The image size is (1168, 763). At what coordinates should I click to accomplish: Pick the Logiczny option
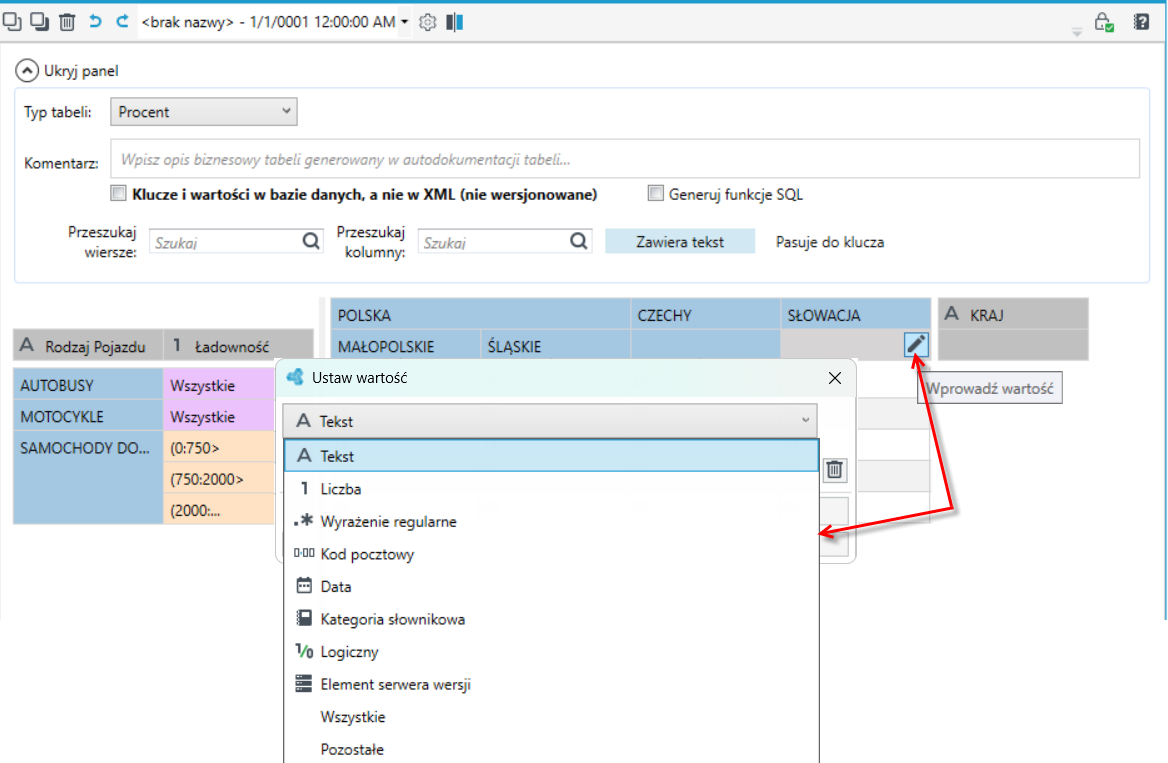[x=551, y=652]
